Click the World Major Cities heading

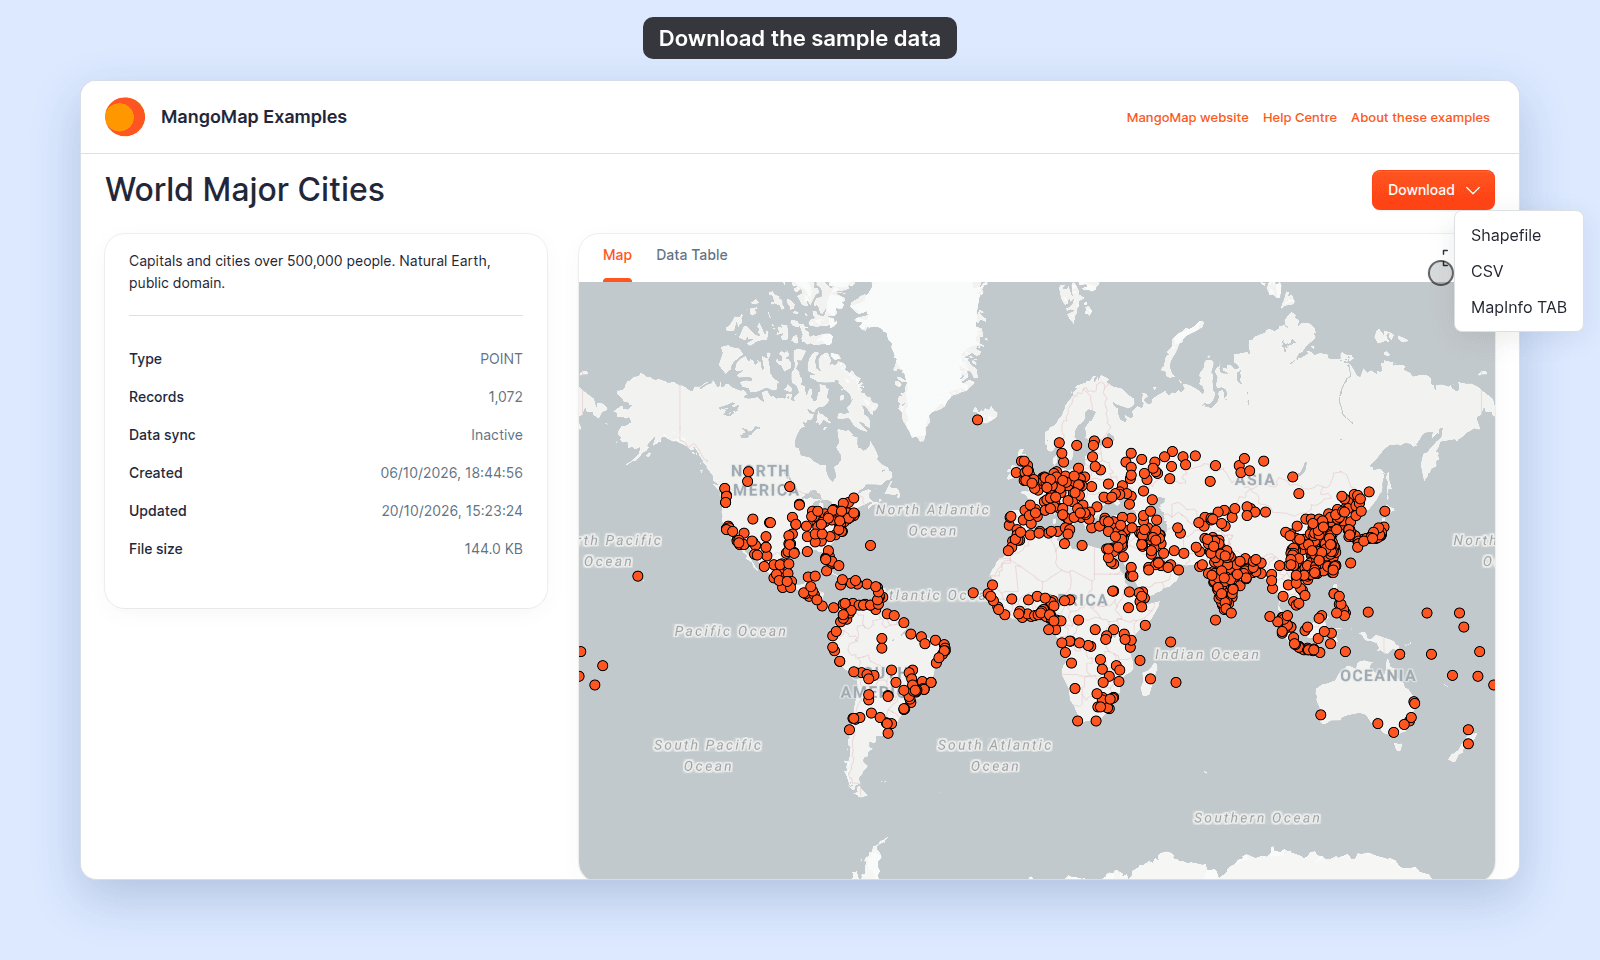coord(245,189)
